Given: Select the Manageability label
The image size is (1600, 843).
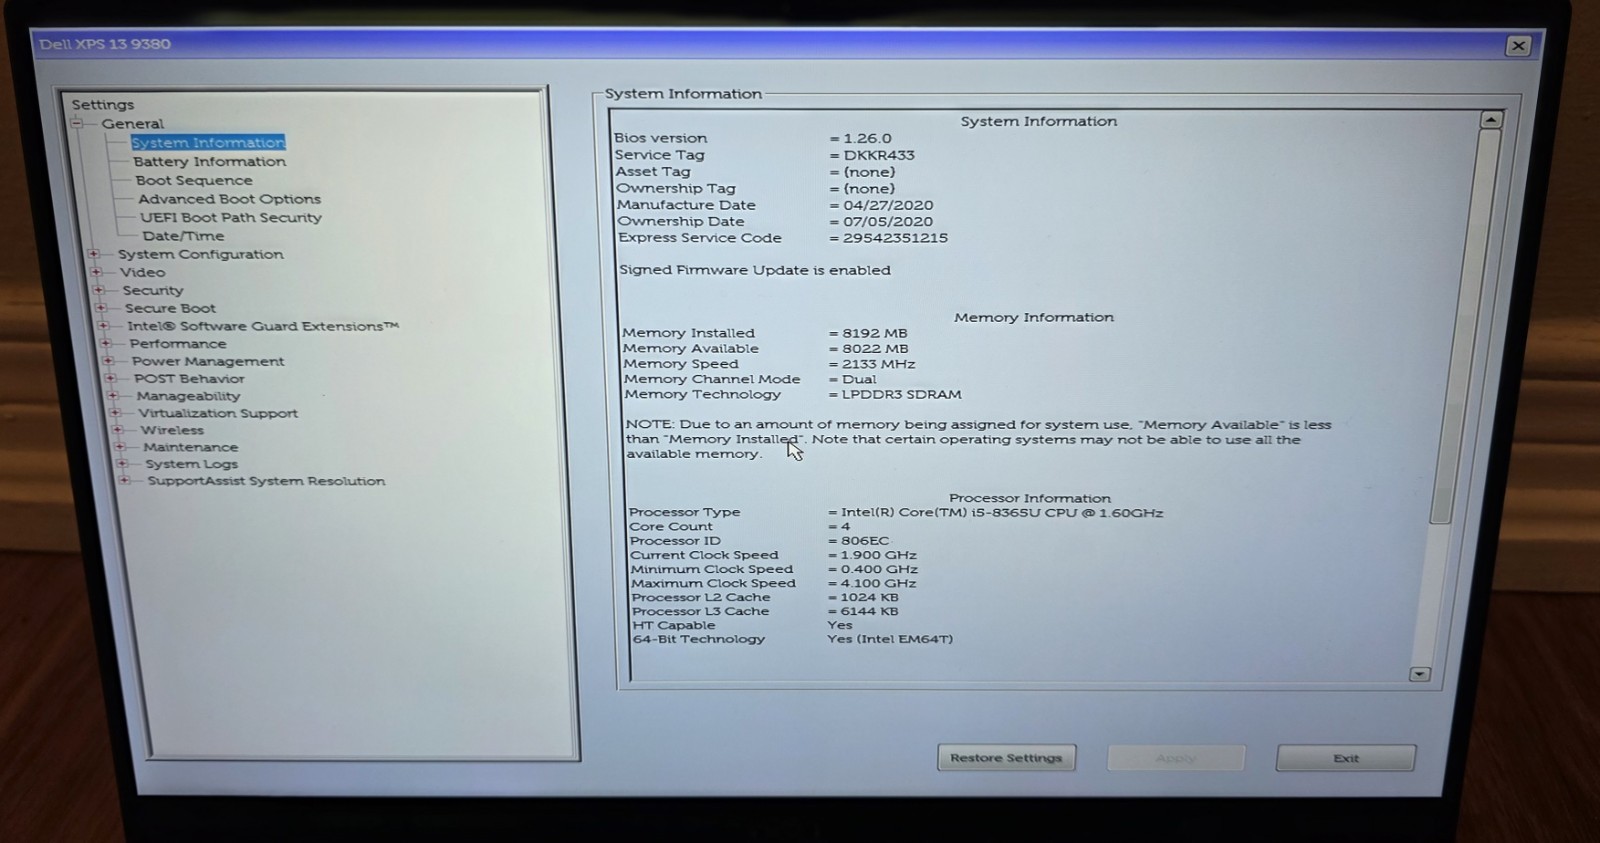Looking at the screenshot, I should tap(188, 396).
